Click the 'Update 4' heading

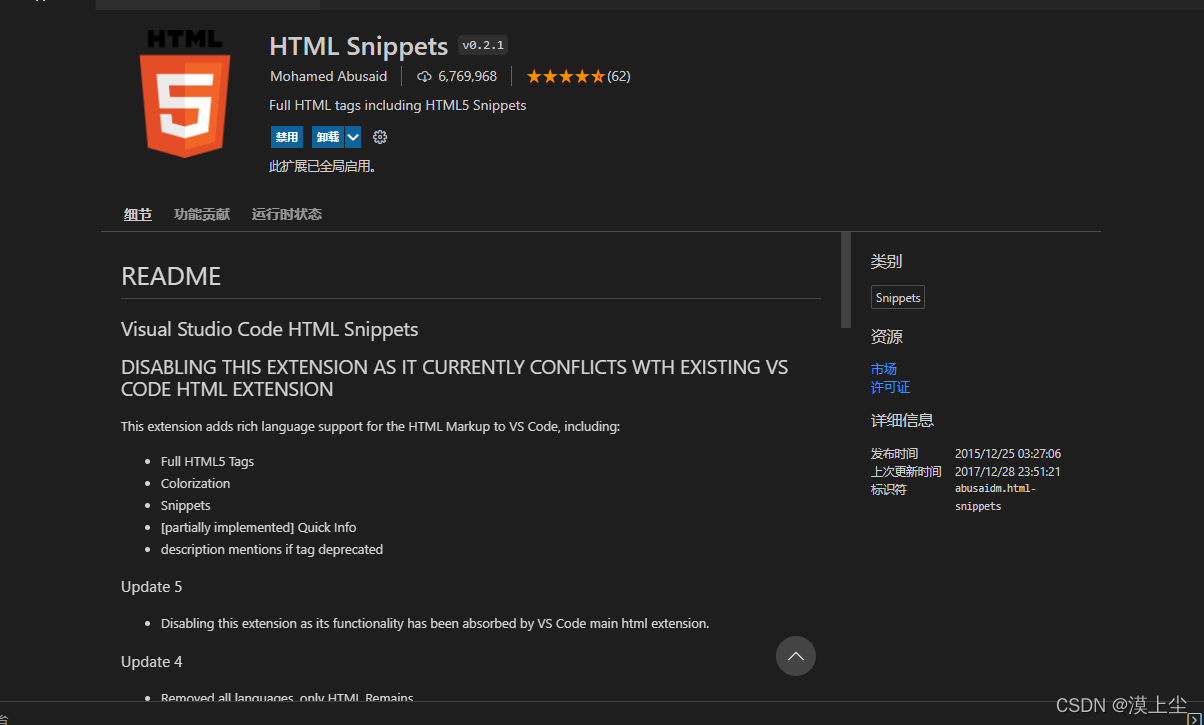pos(152,662)
